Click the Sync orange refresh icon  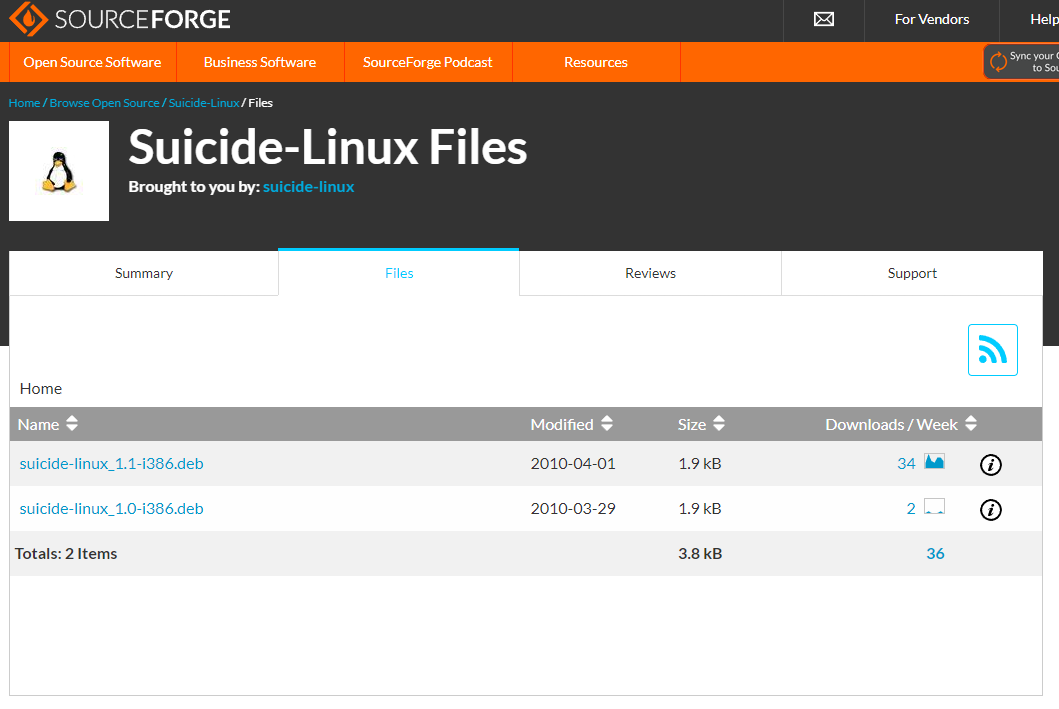coord(998,62)
